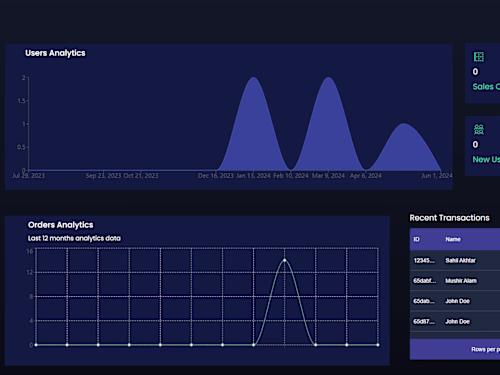
Task: Open the Sales card label
Action: [486, 87]
